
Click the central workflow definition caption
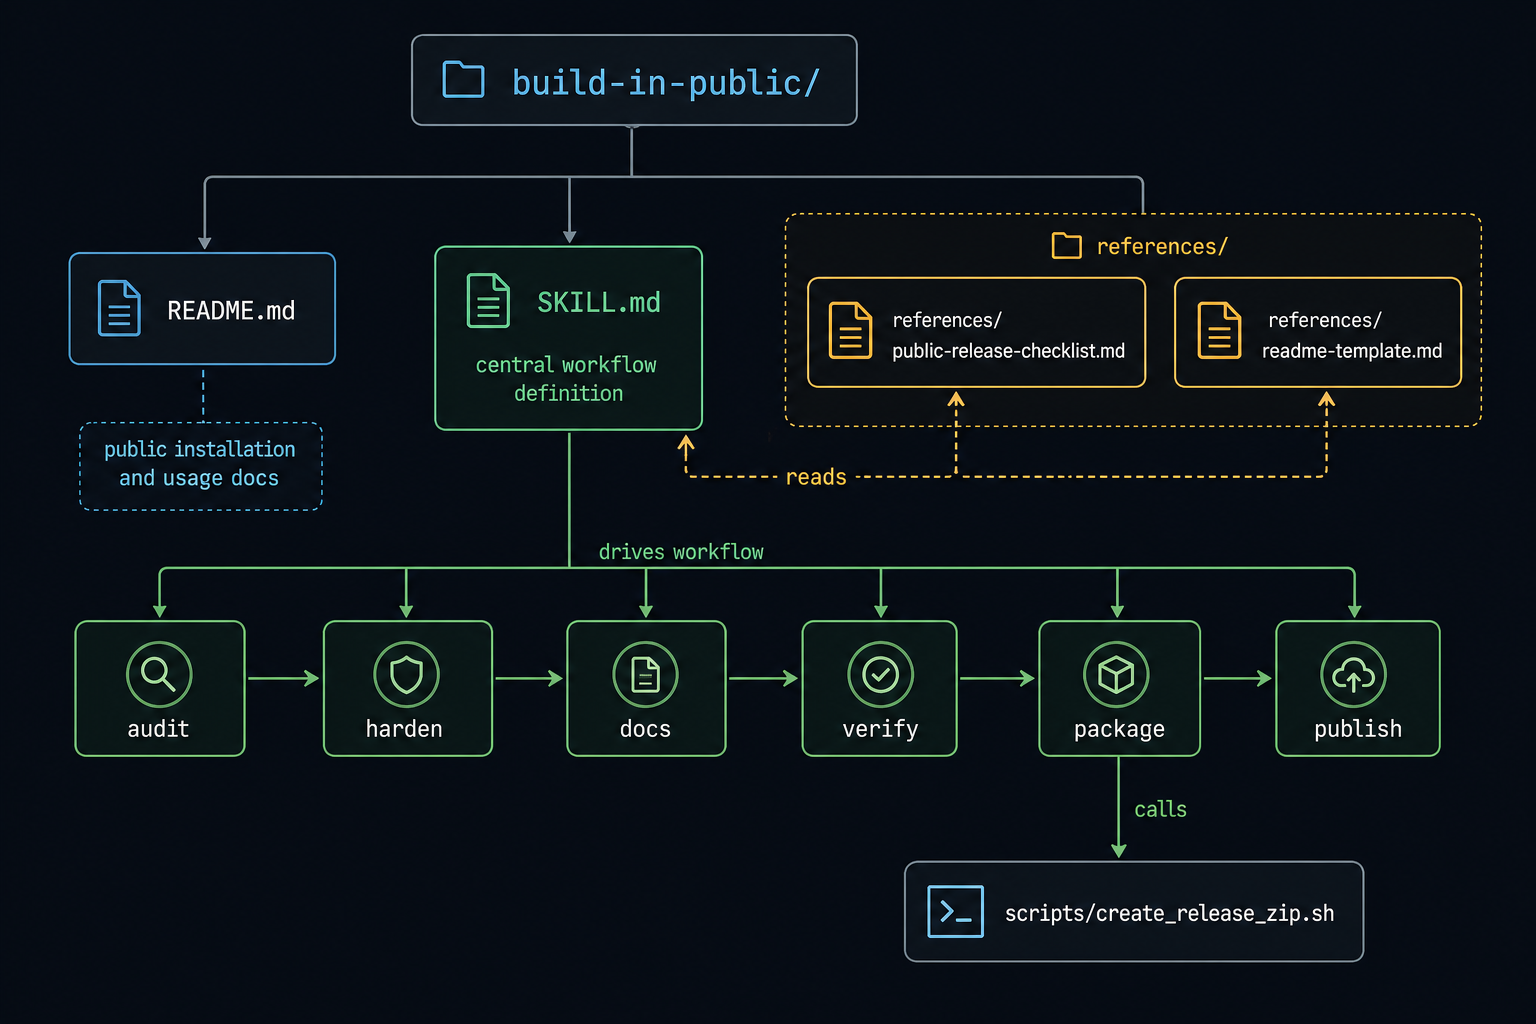[567, 379]
